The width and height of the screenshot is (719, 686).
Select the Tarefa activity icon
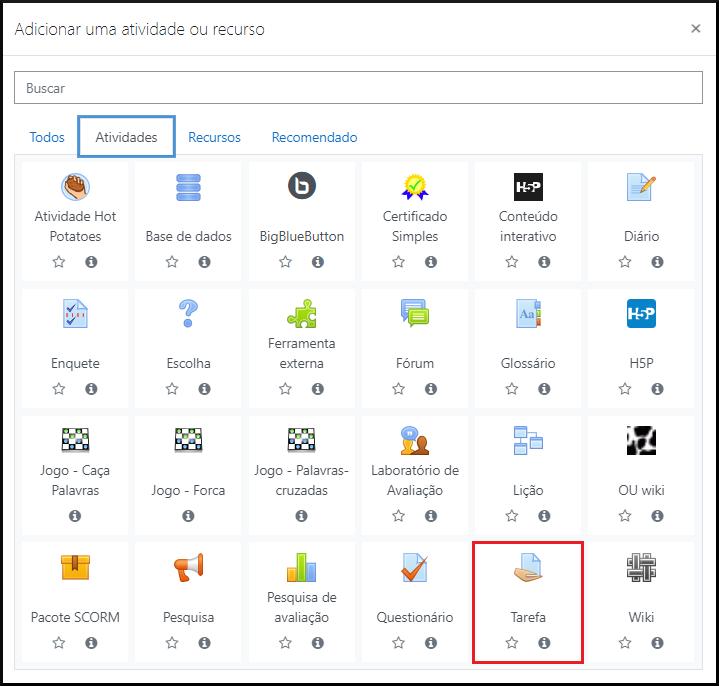(x=527, y=569)
